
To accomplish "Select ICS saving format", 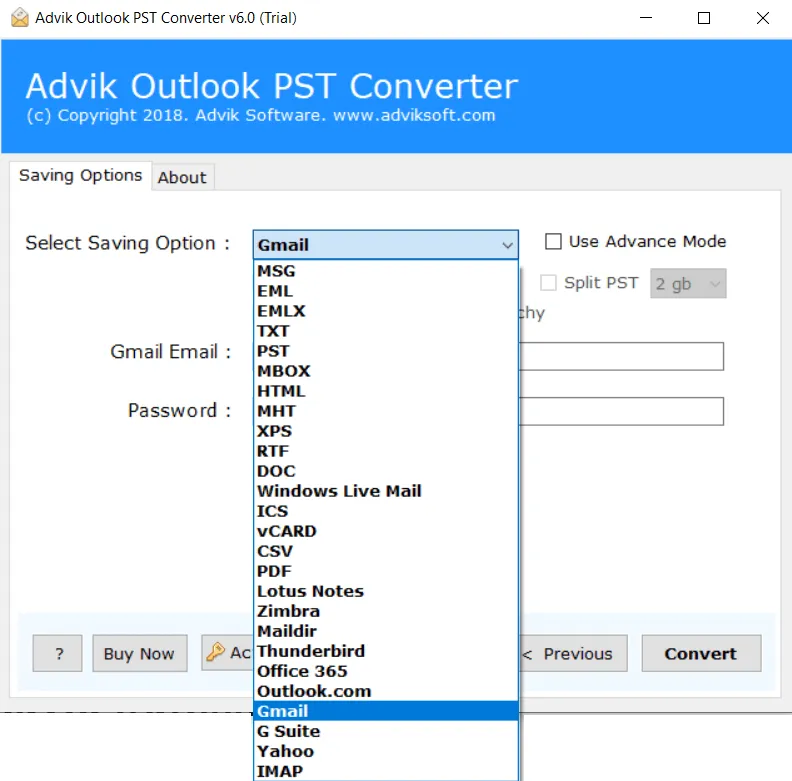I will (x=386, y=511).
